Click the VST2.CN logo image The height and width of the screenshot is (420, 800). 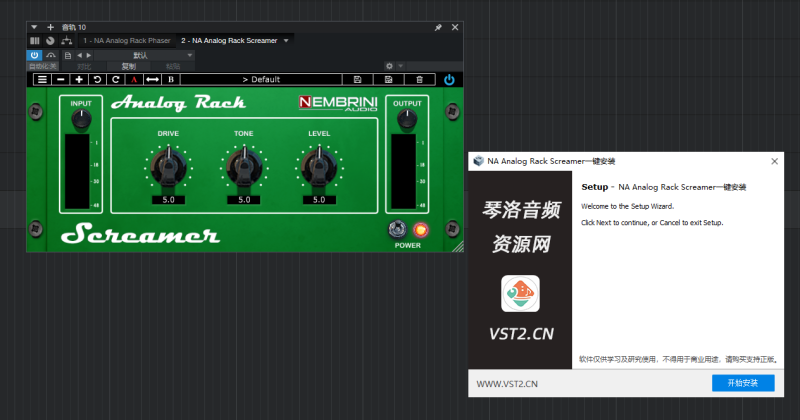point(520,293)
